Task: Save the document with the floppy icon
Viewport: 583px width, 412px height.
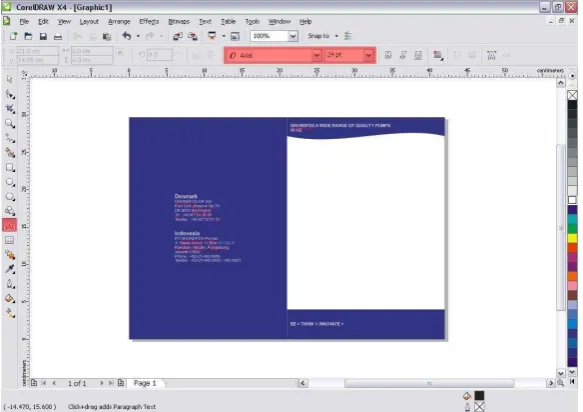Action: [43, 36]
